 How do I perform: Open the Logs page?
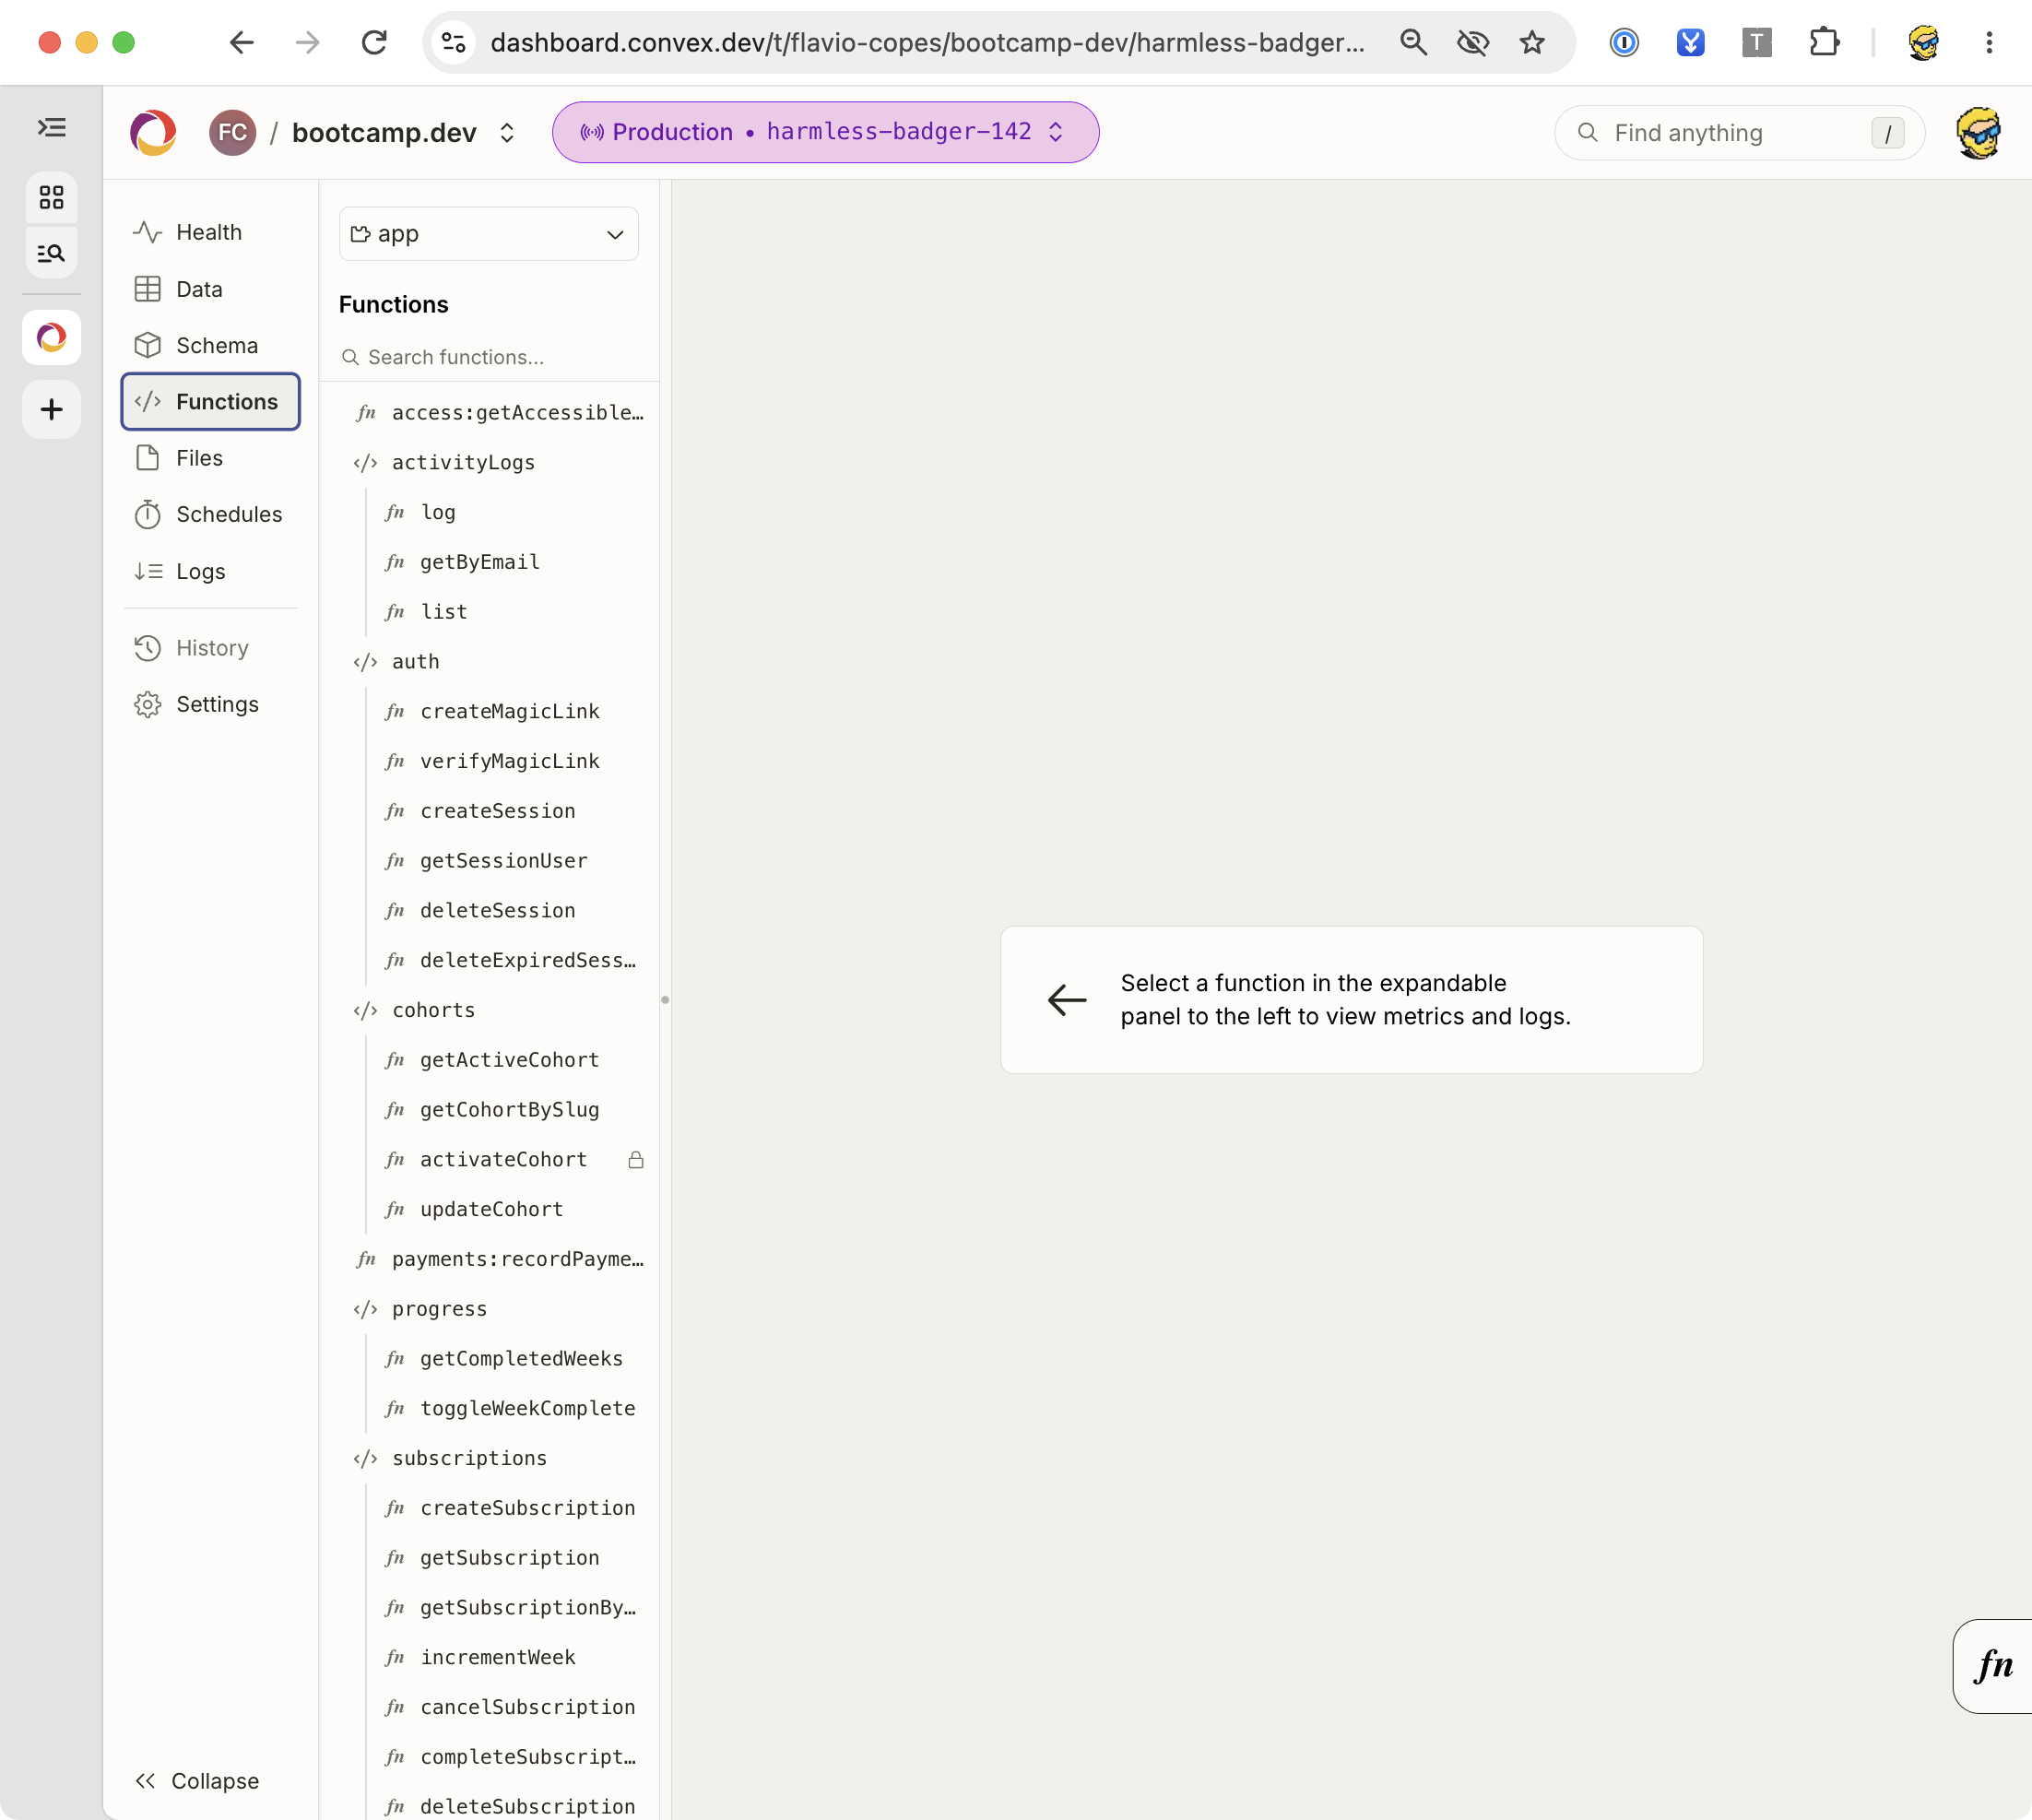(210, 571)
